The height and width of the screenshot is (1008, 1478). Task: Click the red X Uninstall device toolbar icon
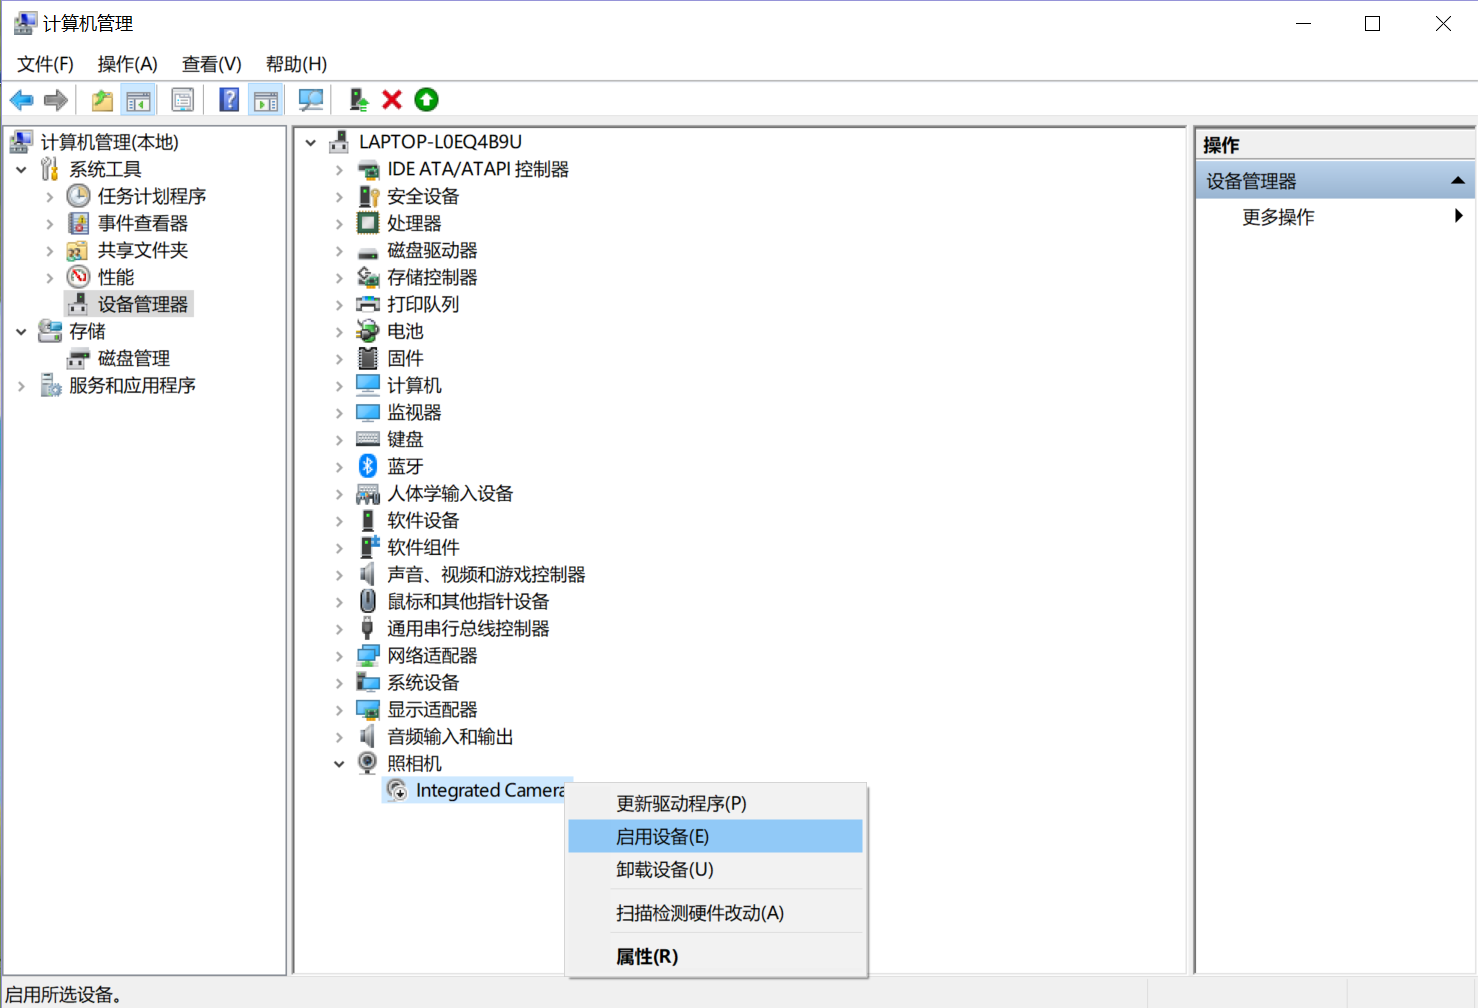point(391,99)
